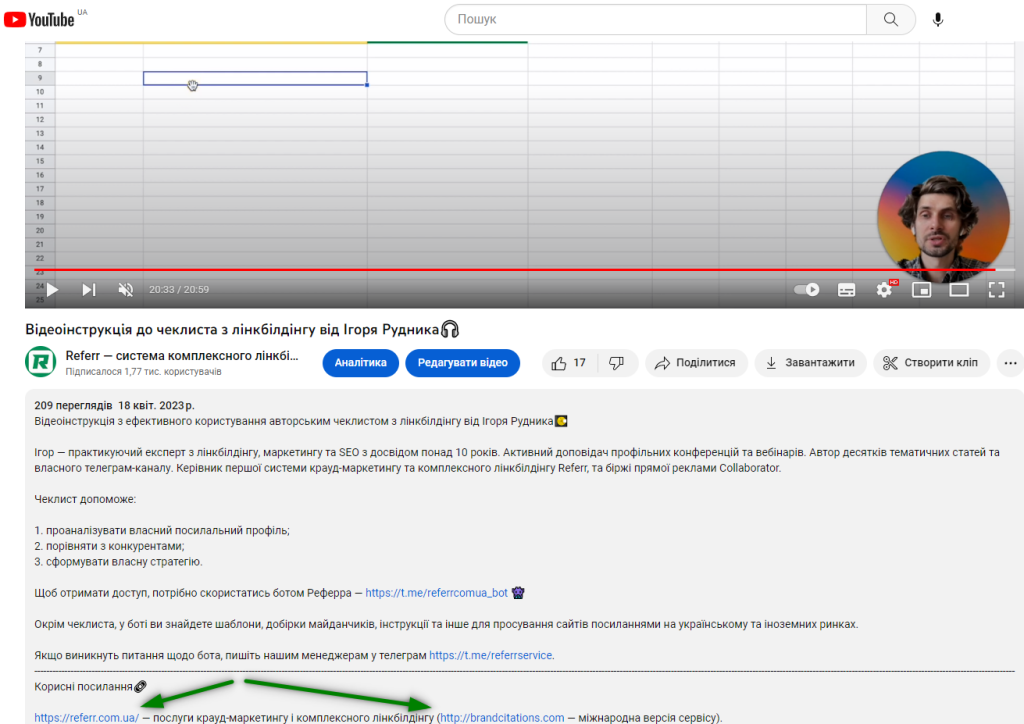The height and width of the screenshot is (724, 1024).
Task: Click the search magnifier button
Action: [890, 20]
